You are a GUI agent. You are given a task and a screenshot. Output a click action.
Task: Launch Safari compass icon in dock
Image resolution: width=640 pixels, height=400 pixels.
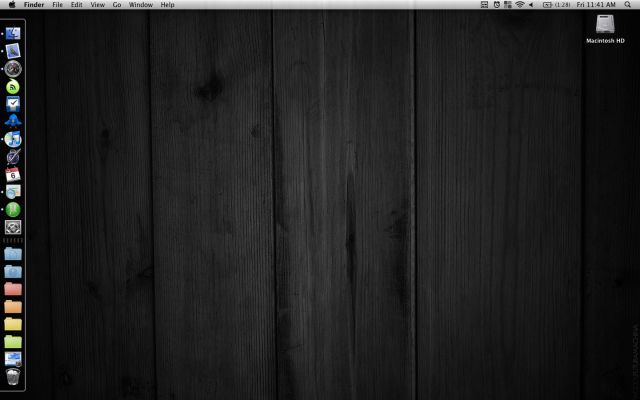point(13,68)
